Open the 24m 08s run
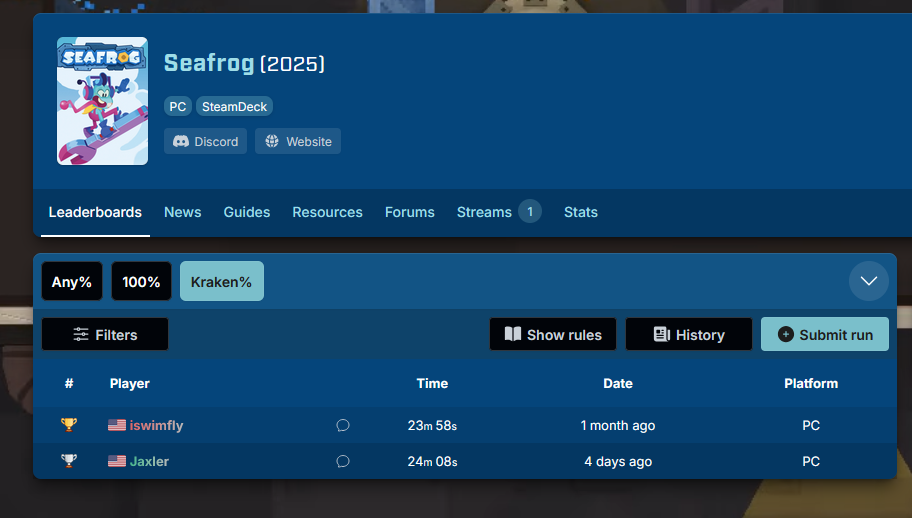Screen dimensions: 912x518 coord(432,462)
